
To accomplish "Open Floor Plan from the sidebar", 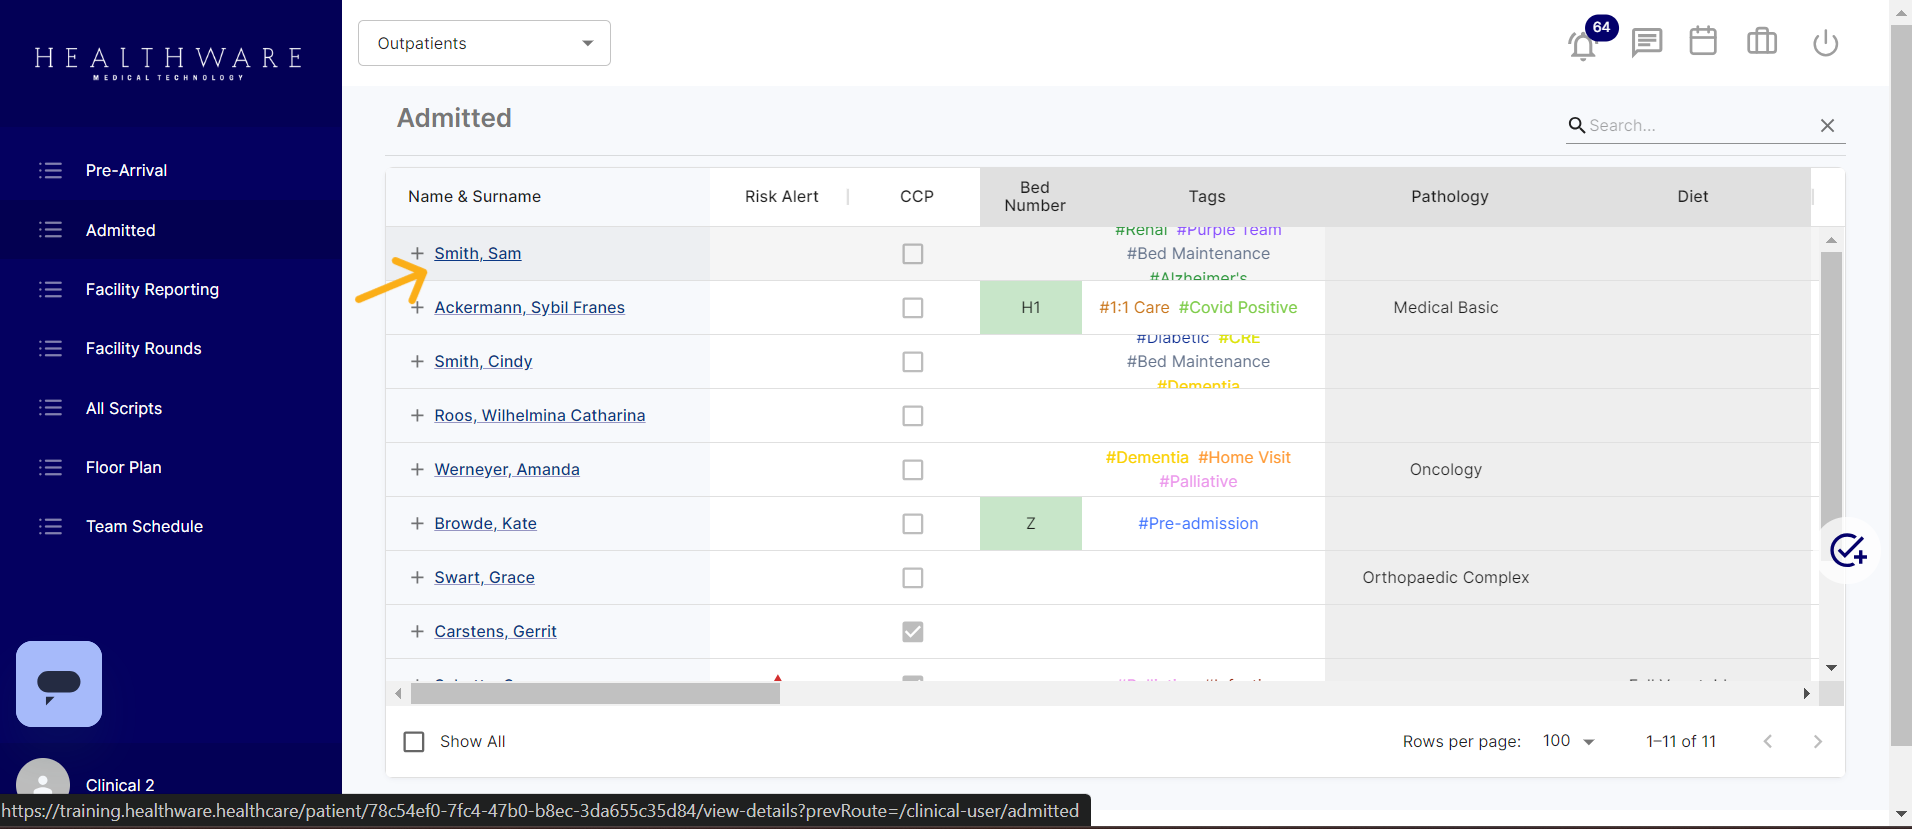I will [x=123, y=468].
